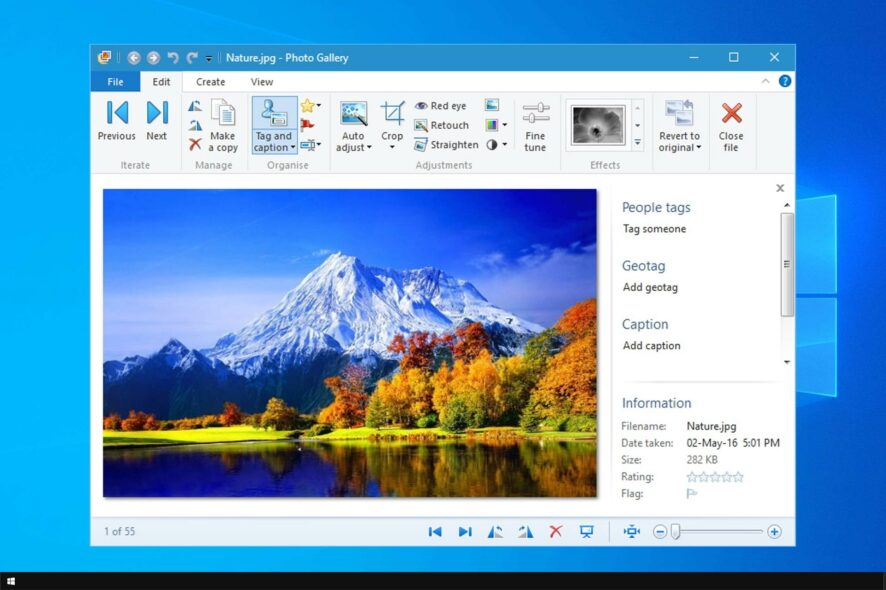Select the Retouch tool

[441, 125]
